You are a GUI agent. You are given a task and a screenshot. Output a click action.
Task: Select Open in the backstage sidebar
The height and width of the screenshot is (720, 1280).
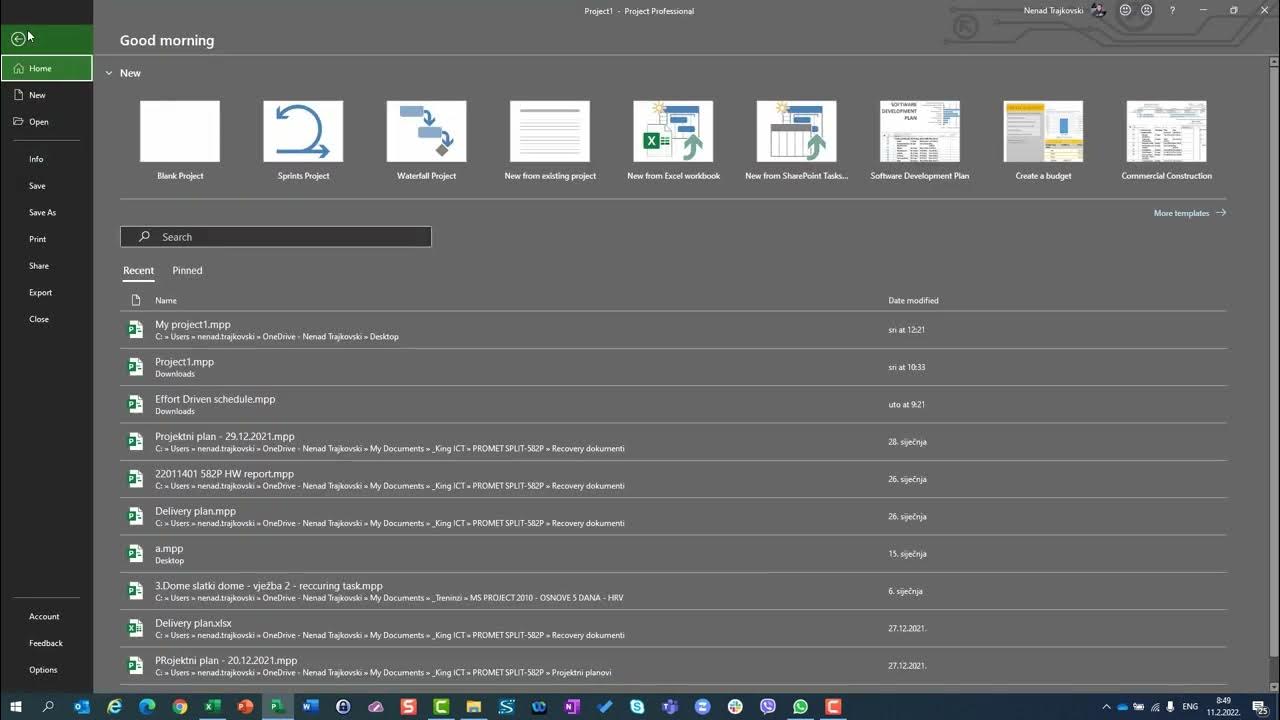coord(46,122)
